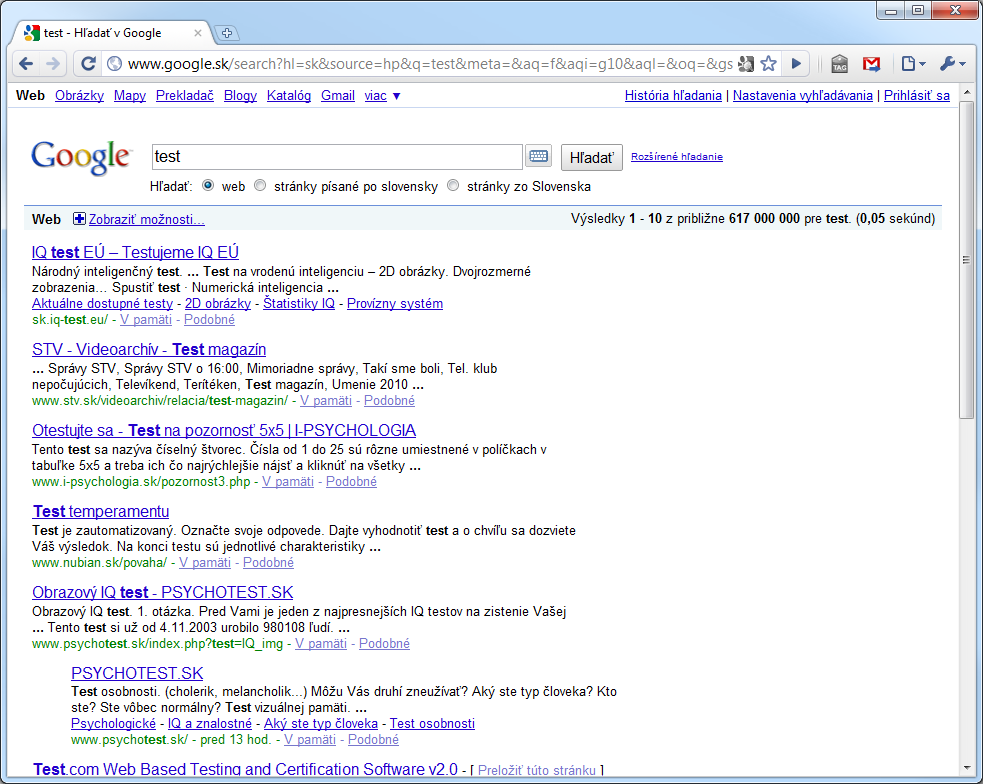Close the 'test - Hľadať v Google' tab
Image resolution: width=983 pixels, height=784 pixels.
(x=197, y=33)
